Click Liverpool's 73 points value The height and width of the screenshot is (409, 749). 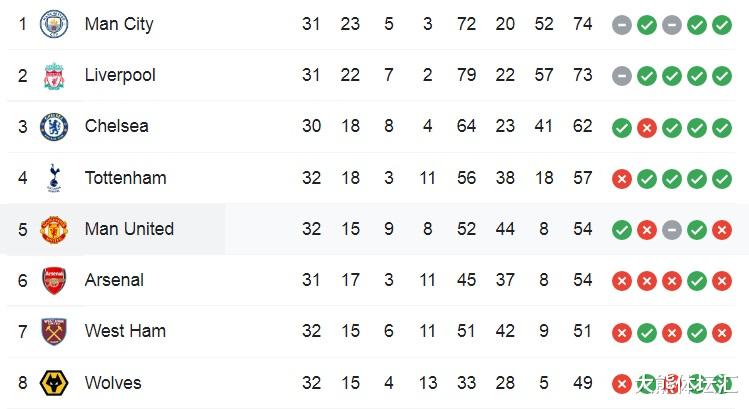click(x=583, y=75)
